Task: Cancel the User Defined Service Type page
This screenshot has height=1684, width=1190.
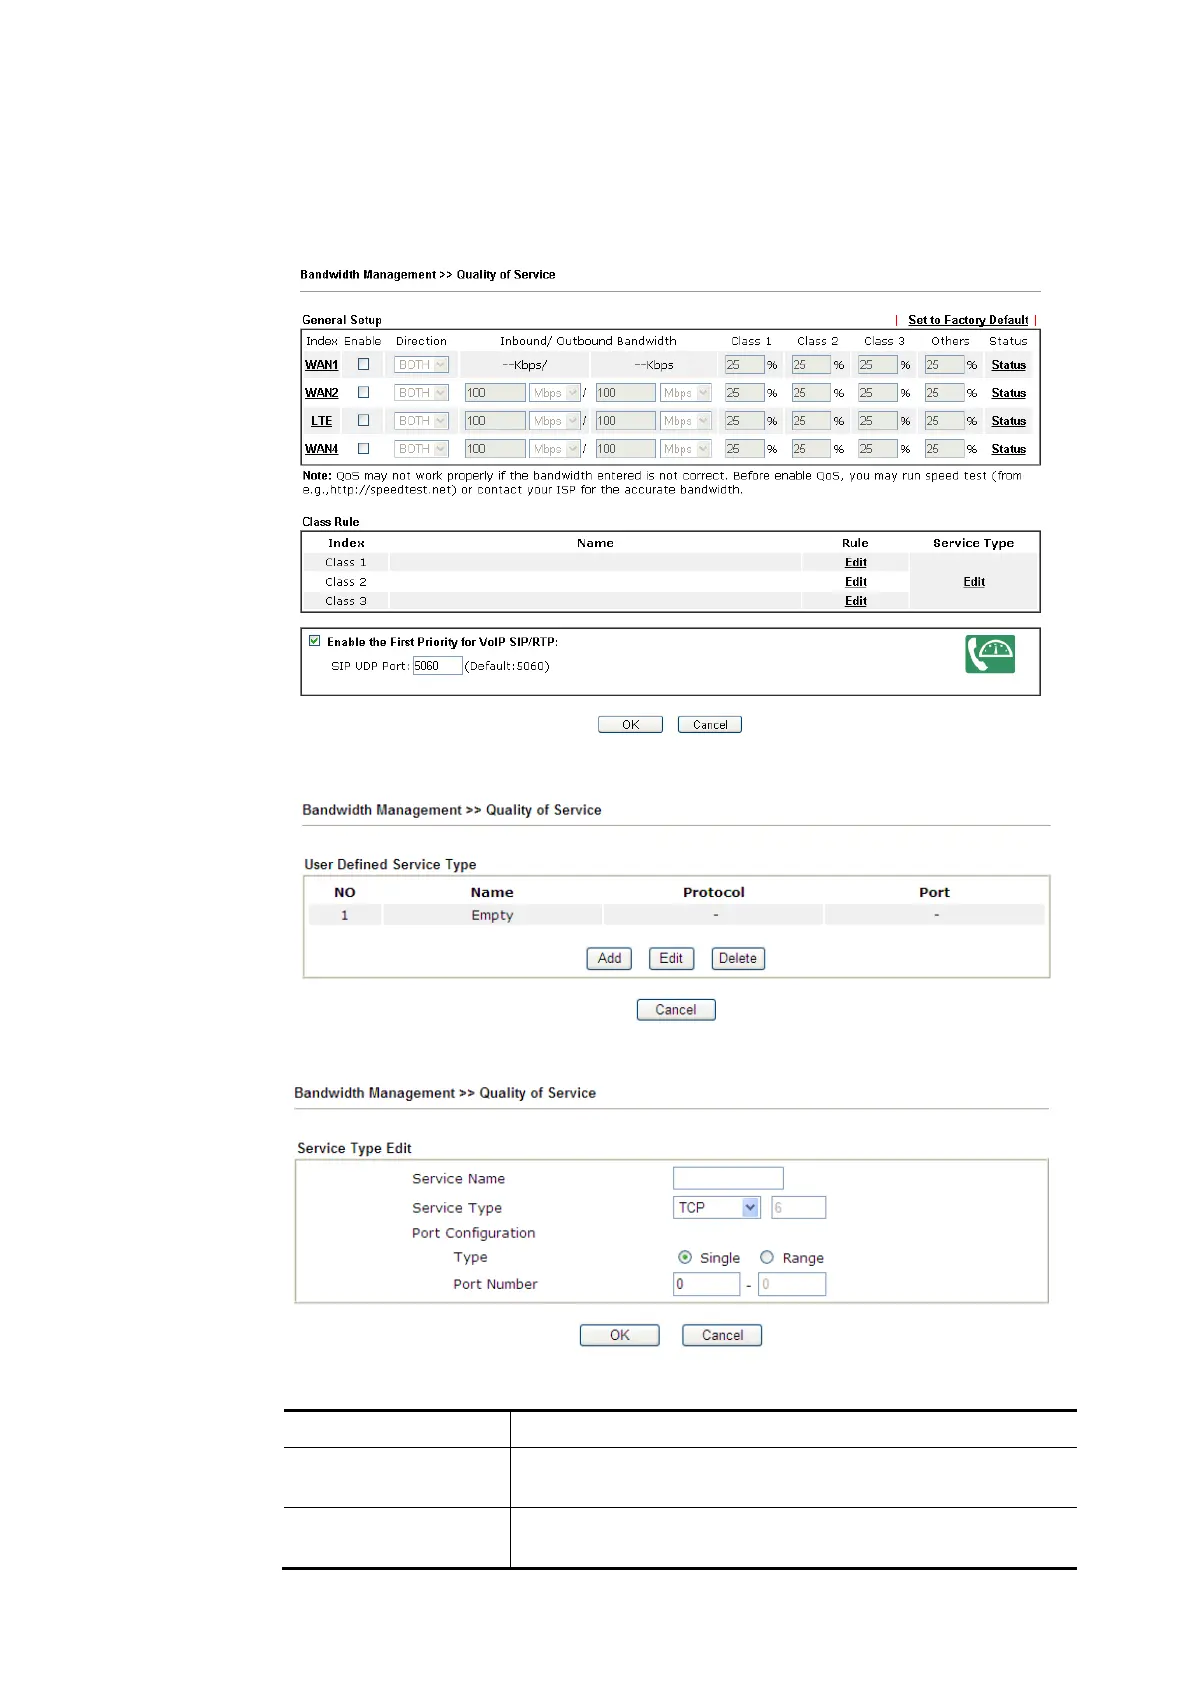Action: (x=676, y=1010)
